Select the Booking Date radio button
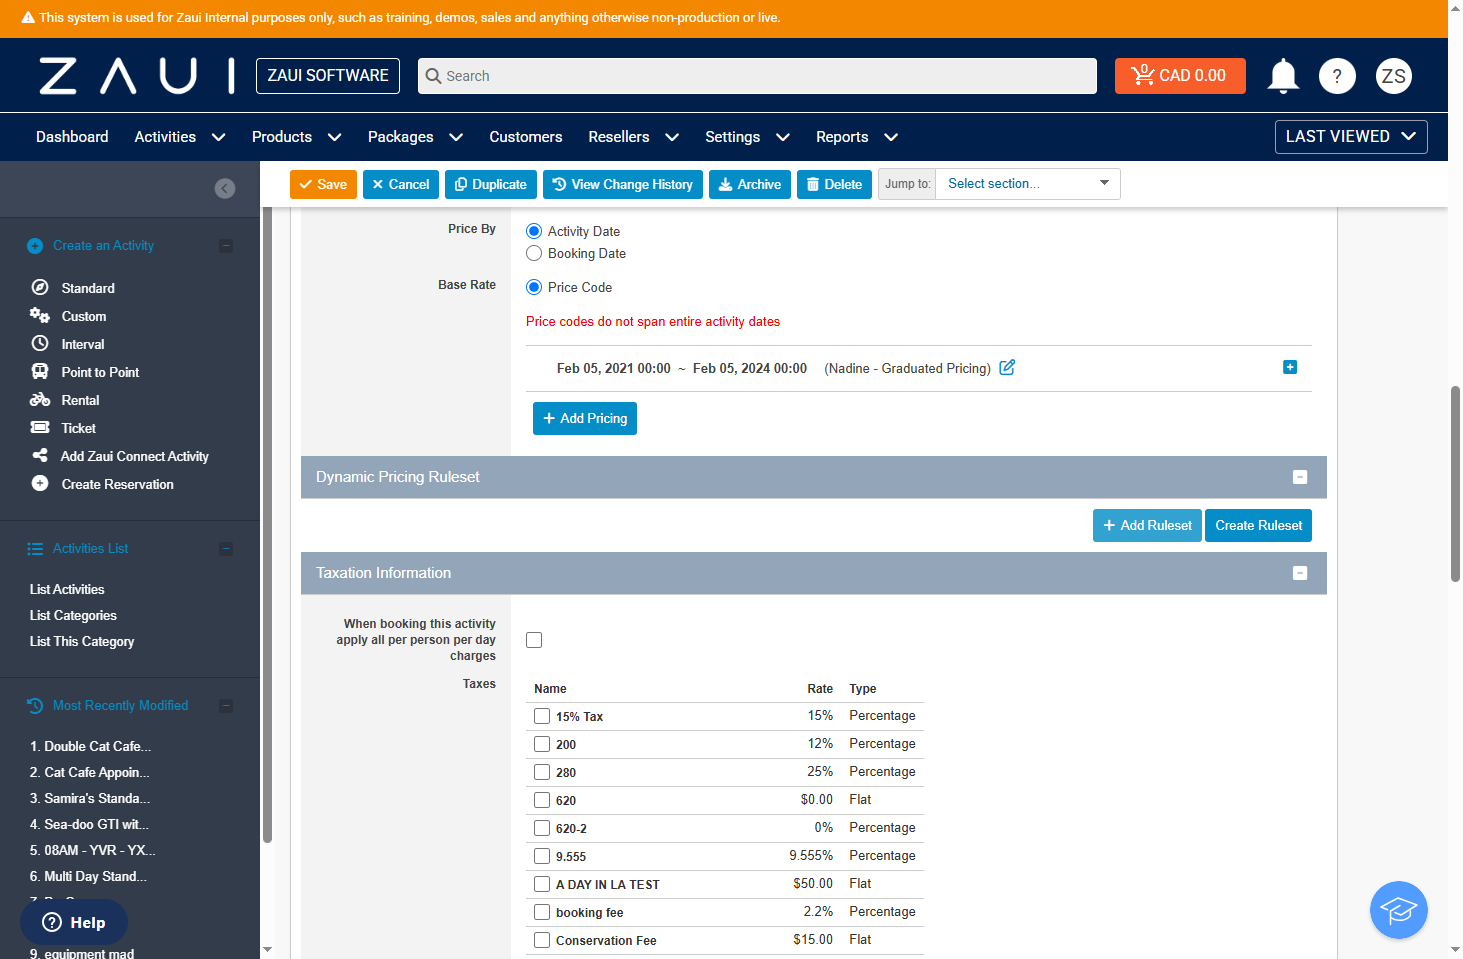 pos(534,253)
